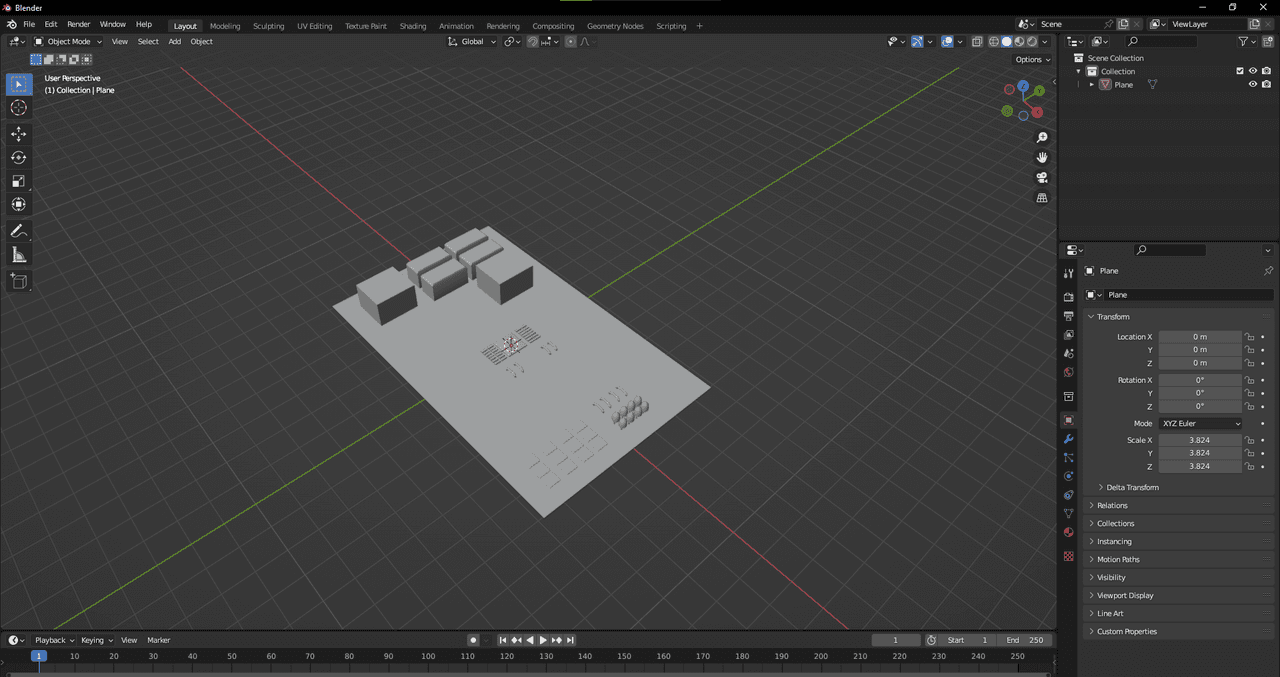Toggle camera view in viewport
This screenshot has height=677, width=1280.
(x=1042, y=178)
